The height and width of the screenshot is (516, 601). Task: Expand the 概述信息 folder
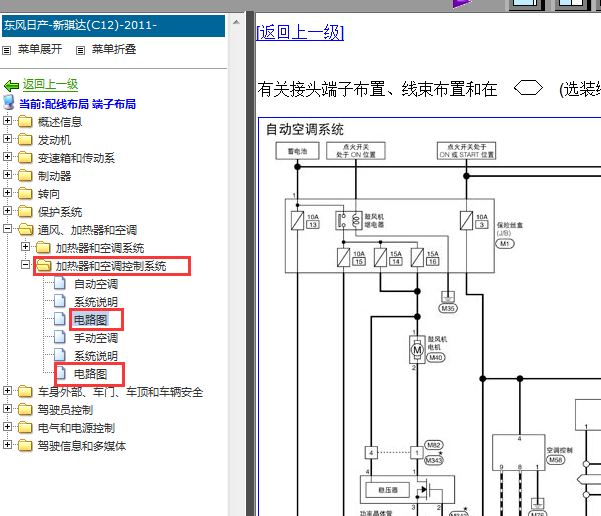pos(7,120)
